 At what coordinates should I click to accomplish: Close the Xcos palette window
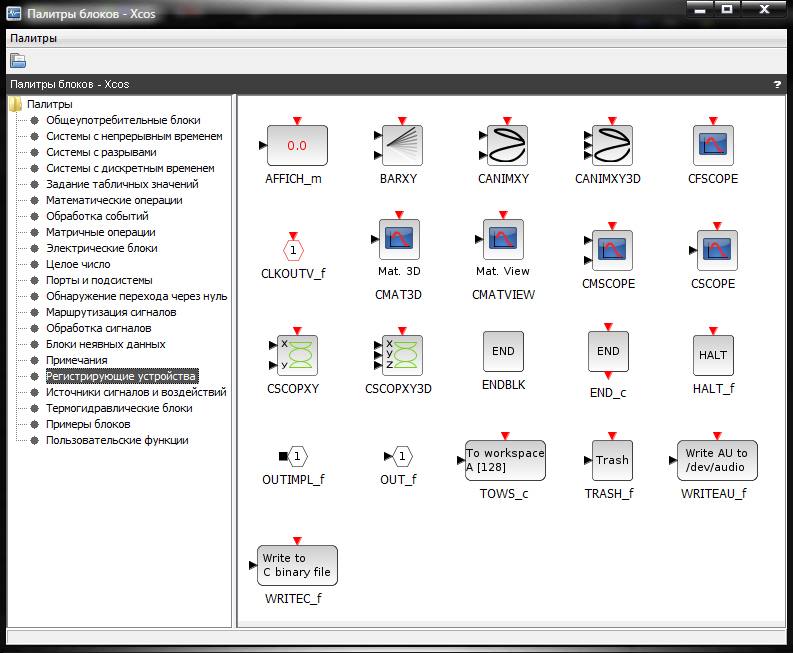point(764,10)
